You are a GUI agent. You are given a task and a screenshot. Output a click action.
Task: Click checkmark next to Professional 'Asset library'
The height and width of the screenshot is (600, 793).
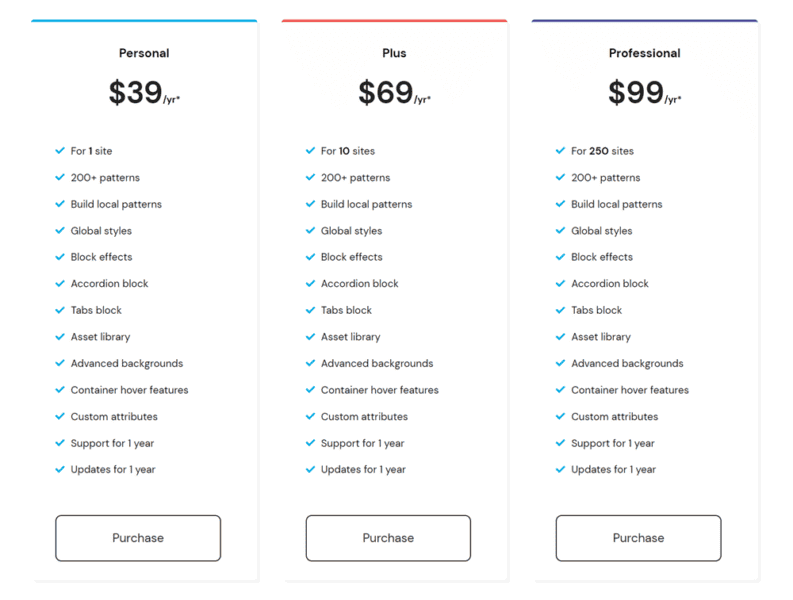560,337
